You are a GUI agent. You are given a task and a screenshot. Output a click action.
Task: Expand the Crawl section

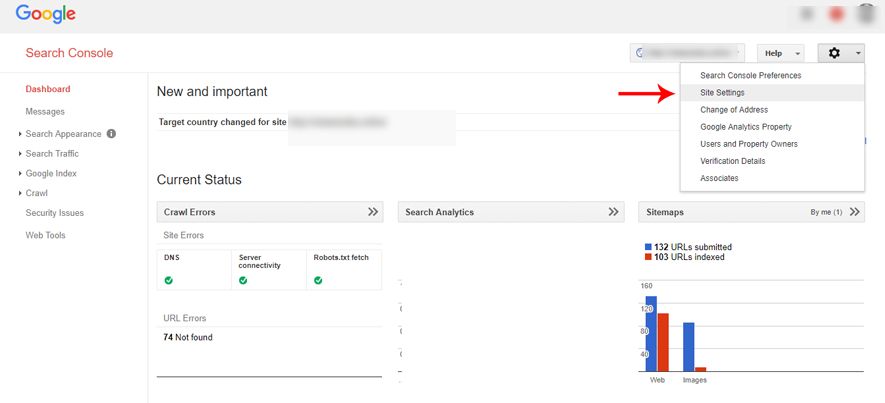pos(21,193)
